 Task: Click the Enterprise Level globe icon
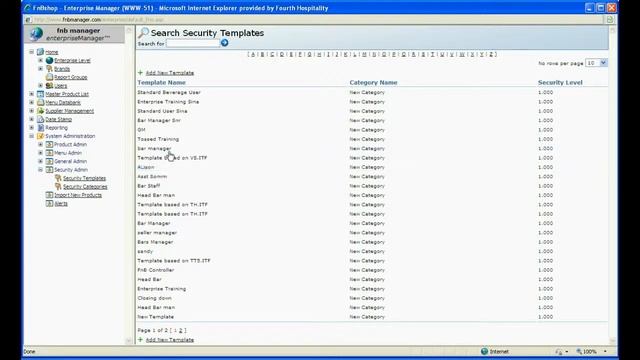click(x=49, y=60)
